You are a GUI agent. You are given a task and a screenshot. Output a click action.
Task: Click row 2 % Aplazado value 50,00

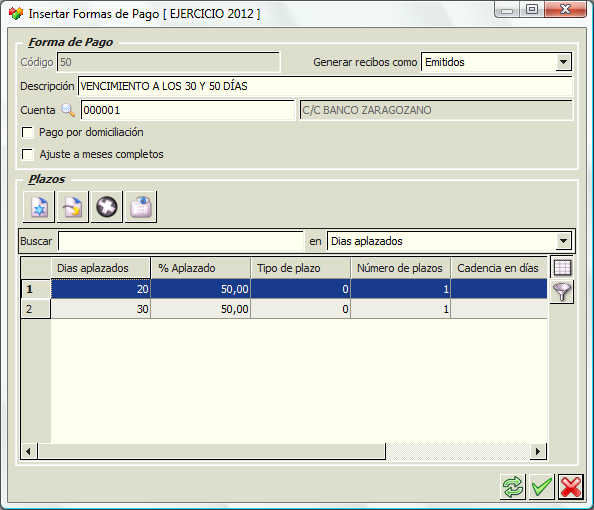pos(201,309)
